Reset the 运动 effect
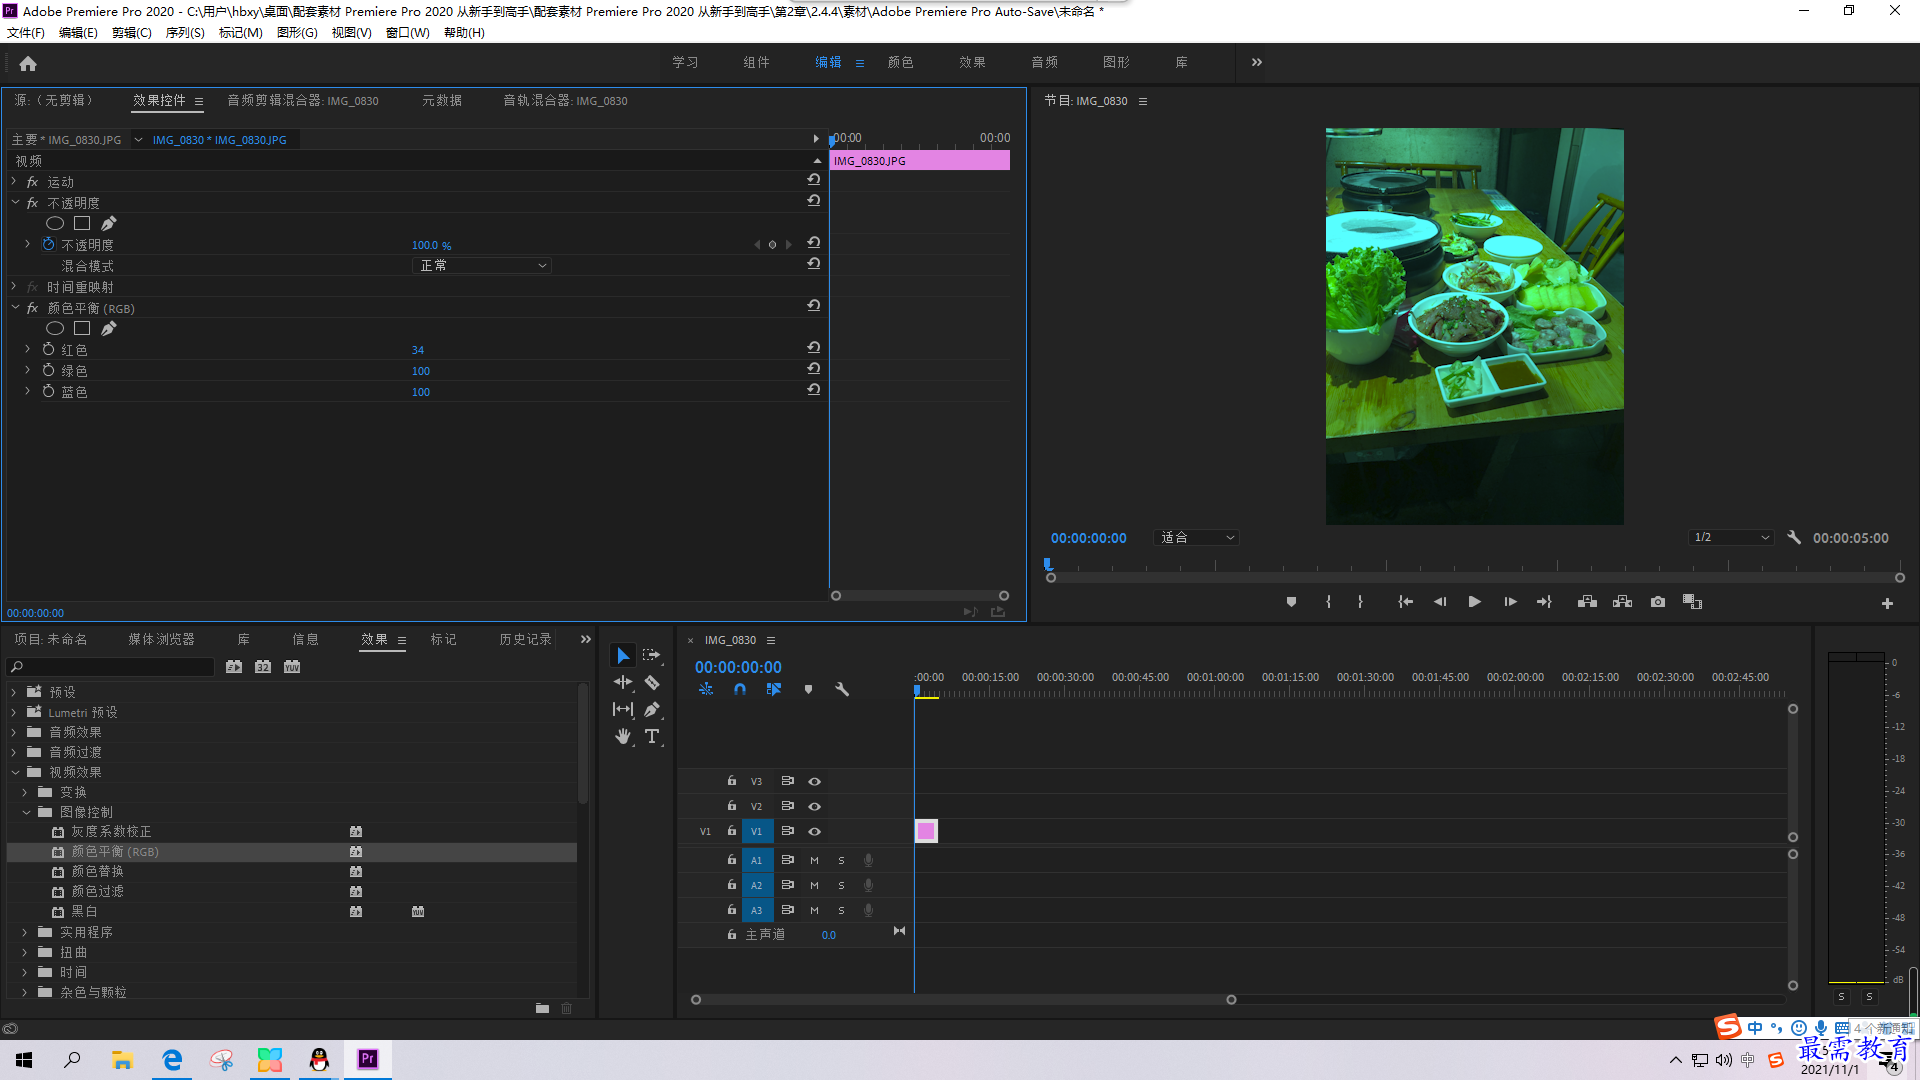Screen dimensions: 1920x1080 click(x=814, y=180)
